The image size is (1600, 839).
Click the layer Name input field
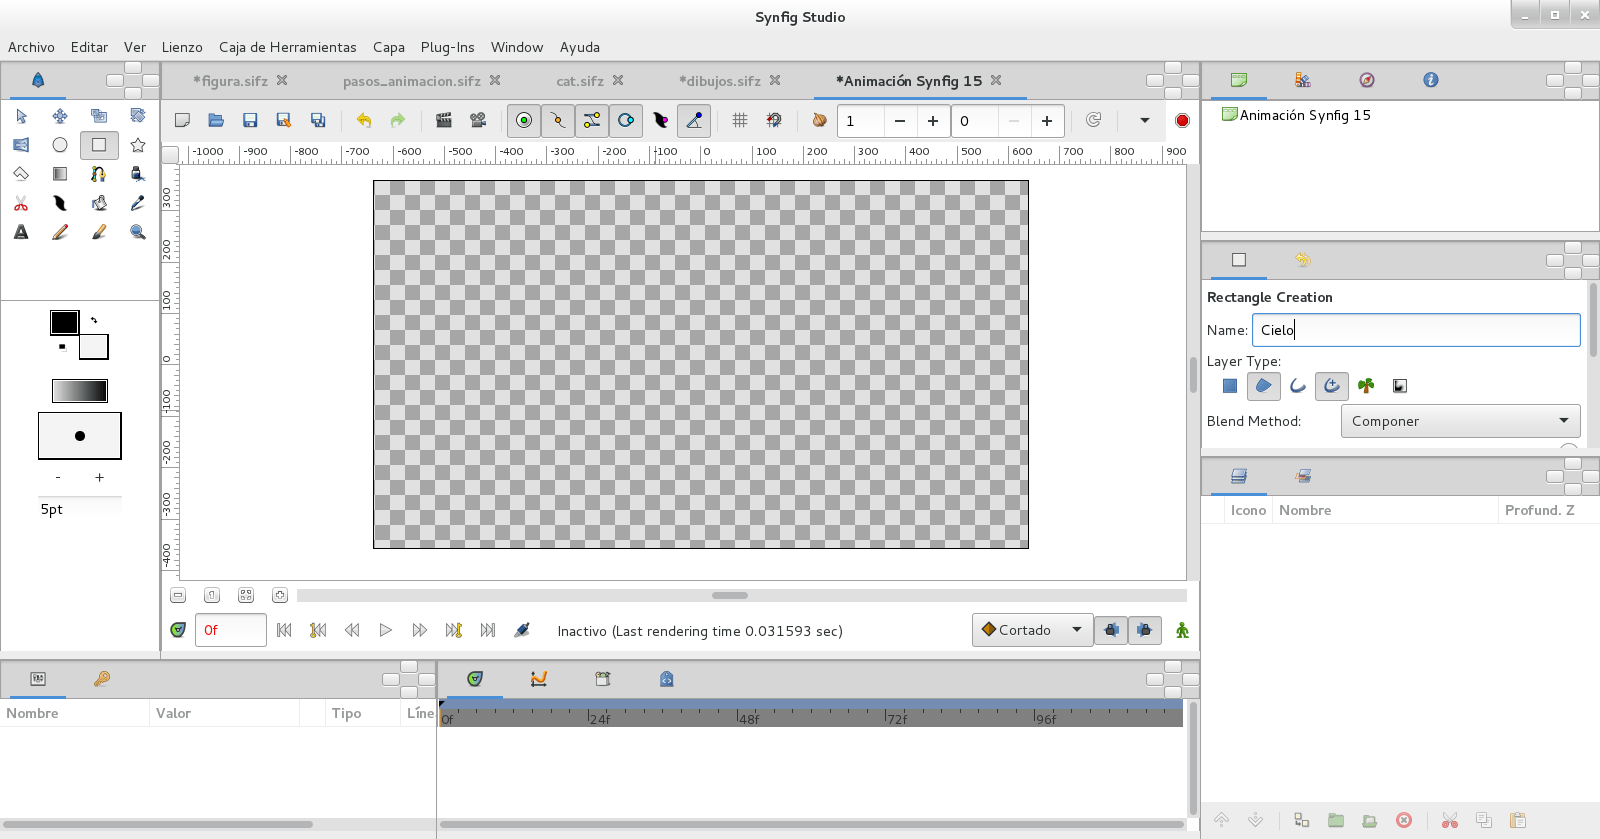1415,330
